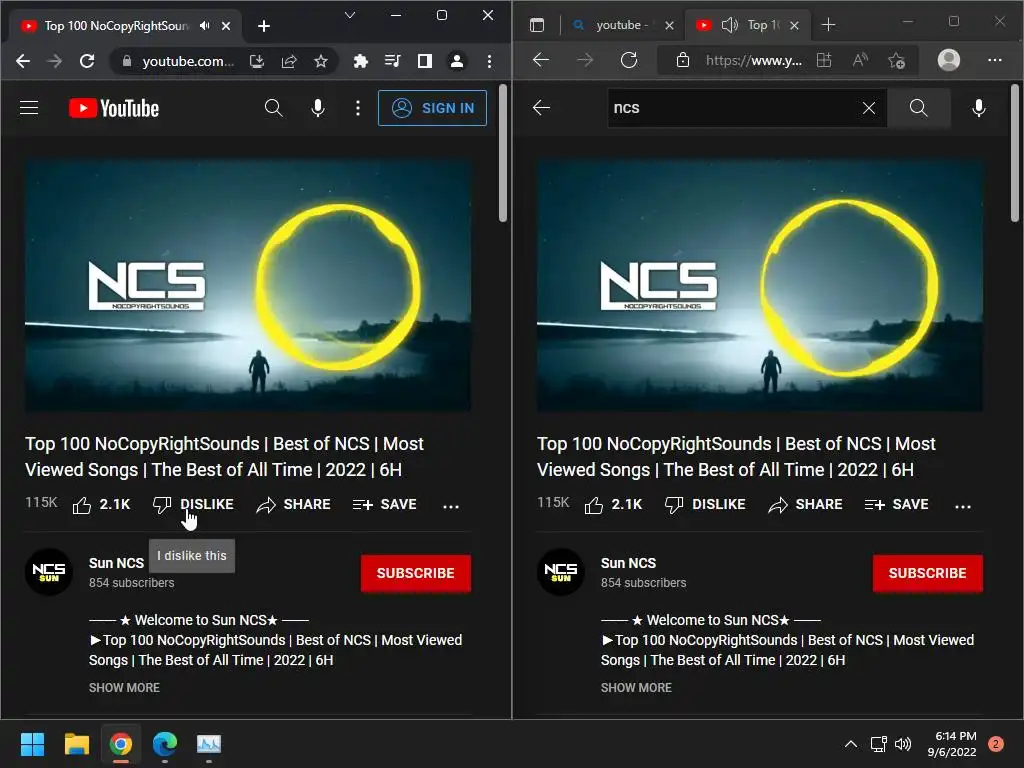Close the Top 100 NoCopyRightSounds Chrome tab
Image resolution: width=1024 pixels, height=768 pixels.
pyautogui.click(x=226, y=25)
